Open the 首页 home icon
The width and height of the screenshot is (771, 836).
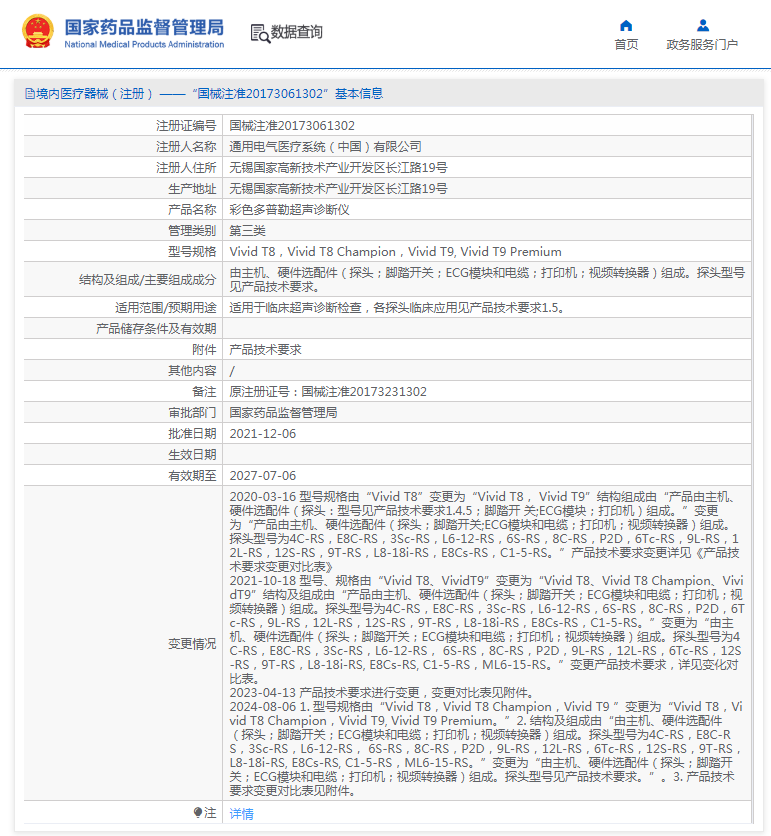(x=626, y=25)
